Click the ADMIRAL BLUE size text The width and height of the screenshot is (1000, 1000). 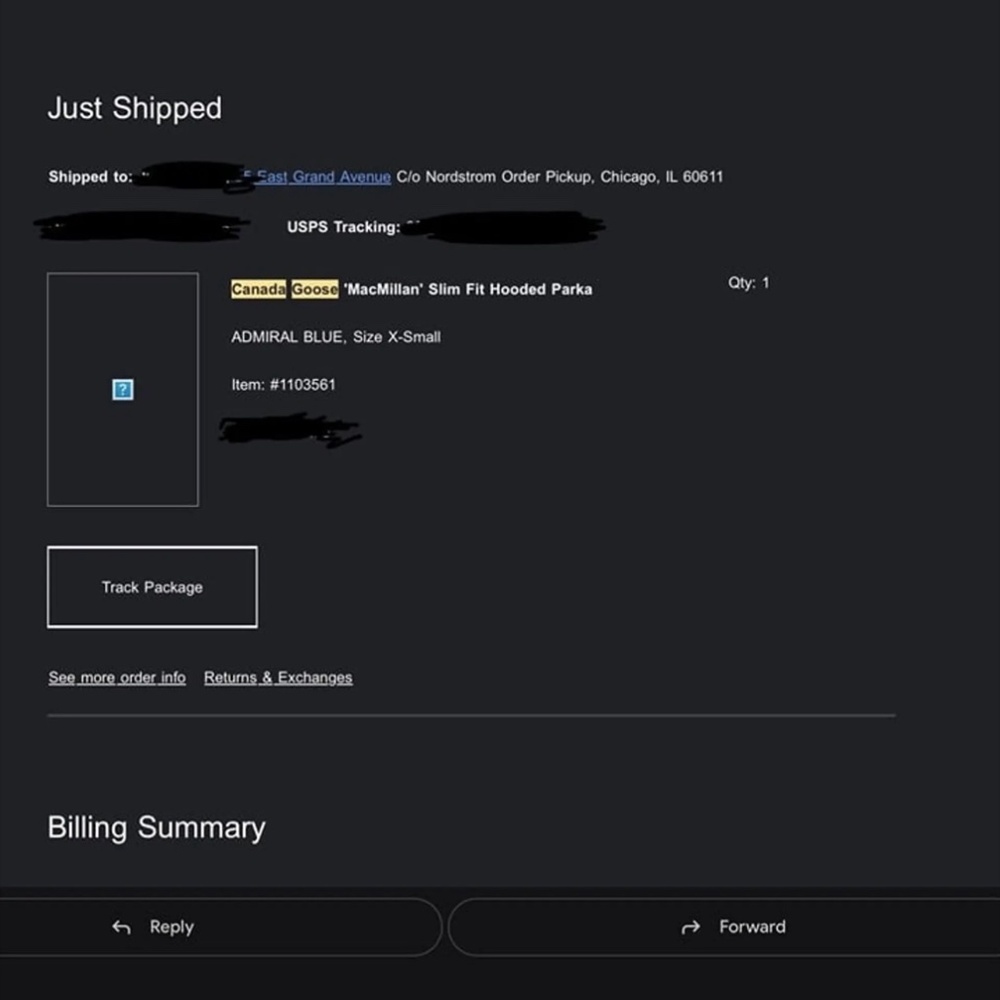coord(335,337)
